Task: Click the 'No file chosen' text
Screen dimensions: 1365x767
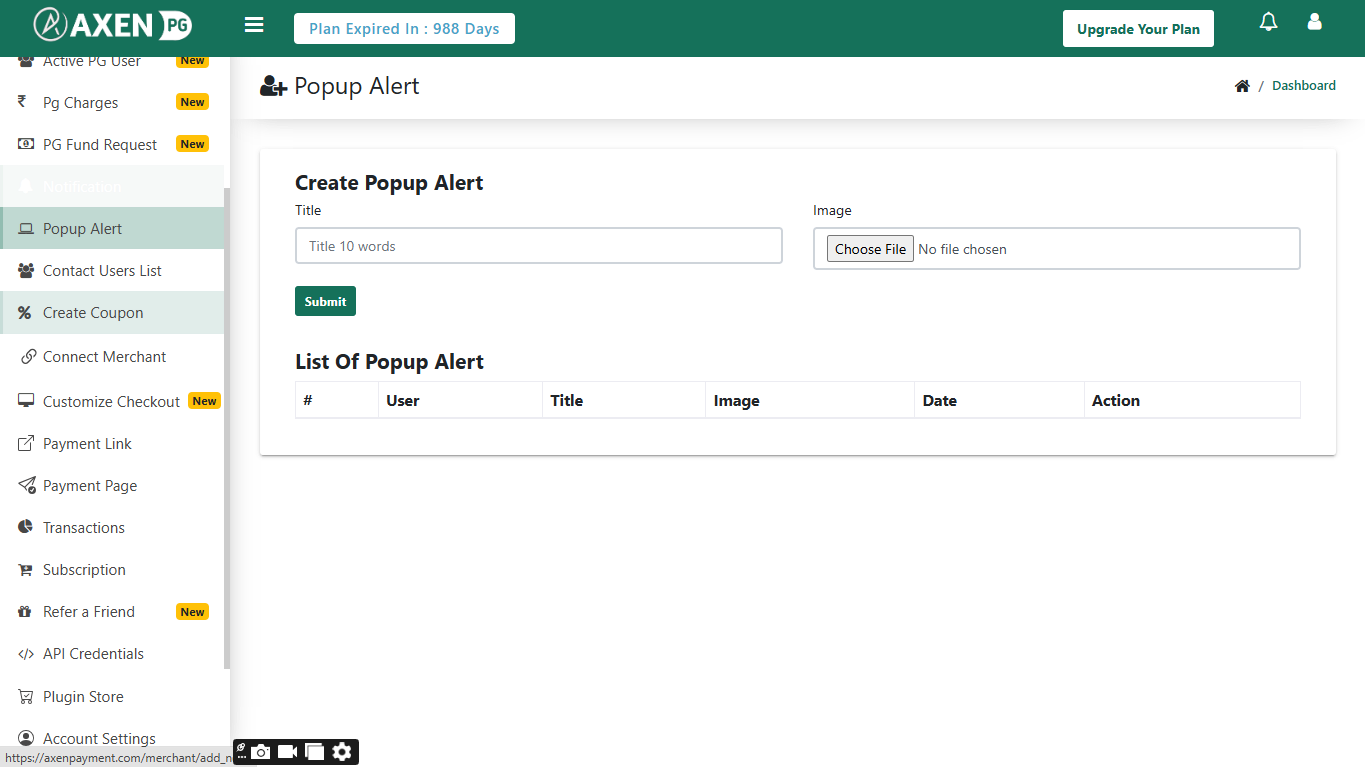Action: (962, 249)
